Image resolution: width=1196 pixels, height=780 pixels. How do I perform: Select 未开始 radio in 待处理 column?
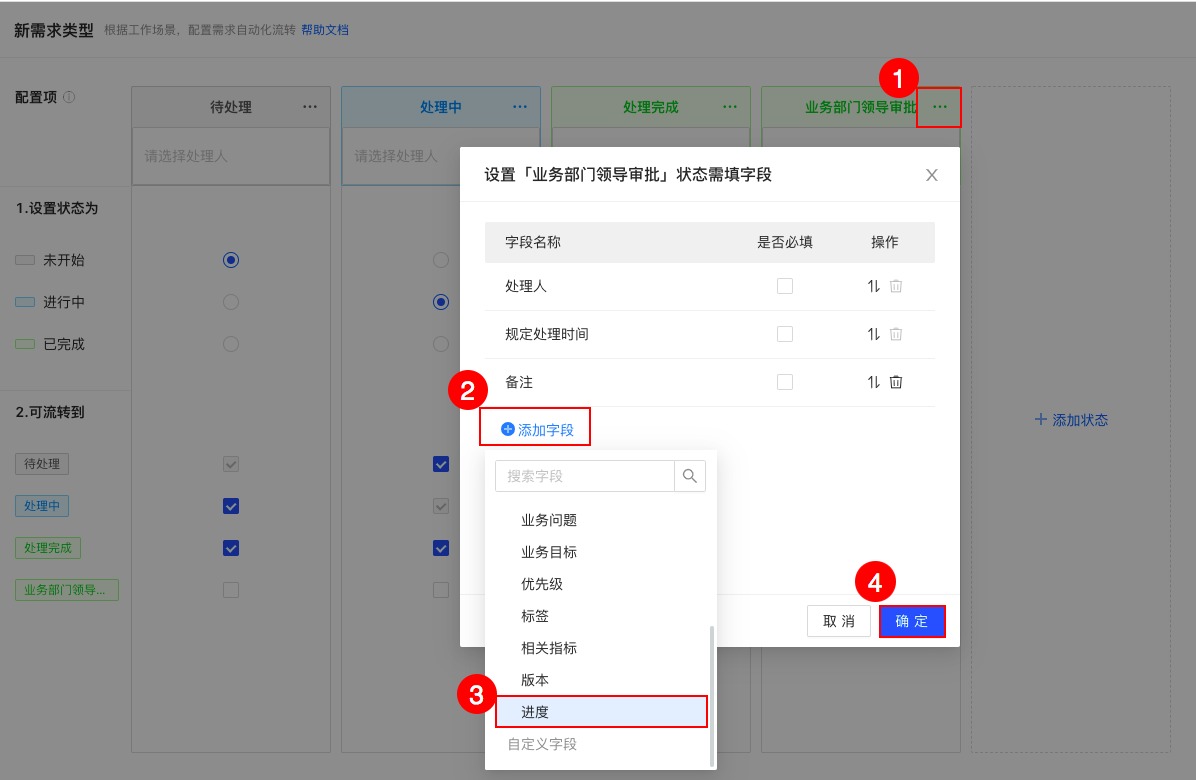231,260
